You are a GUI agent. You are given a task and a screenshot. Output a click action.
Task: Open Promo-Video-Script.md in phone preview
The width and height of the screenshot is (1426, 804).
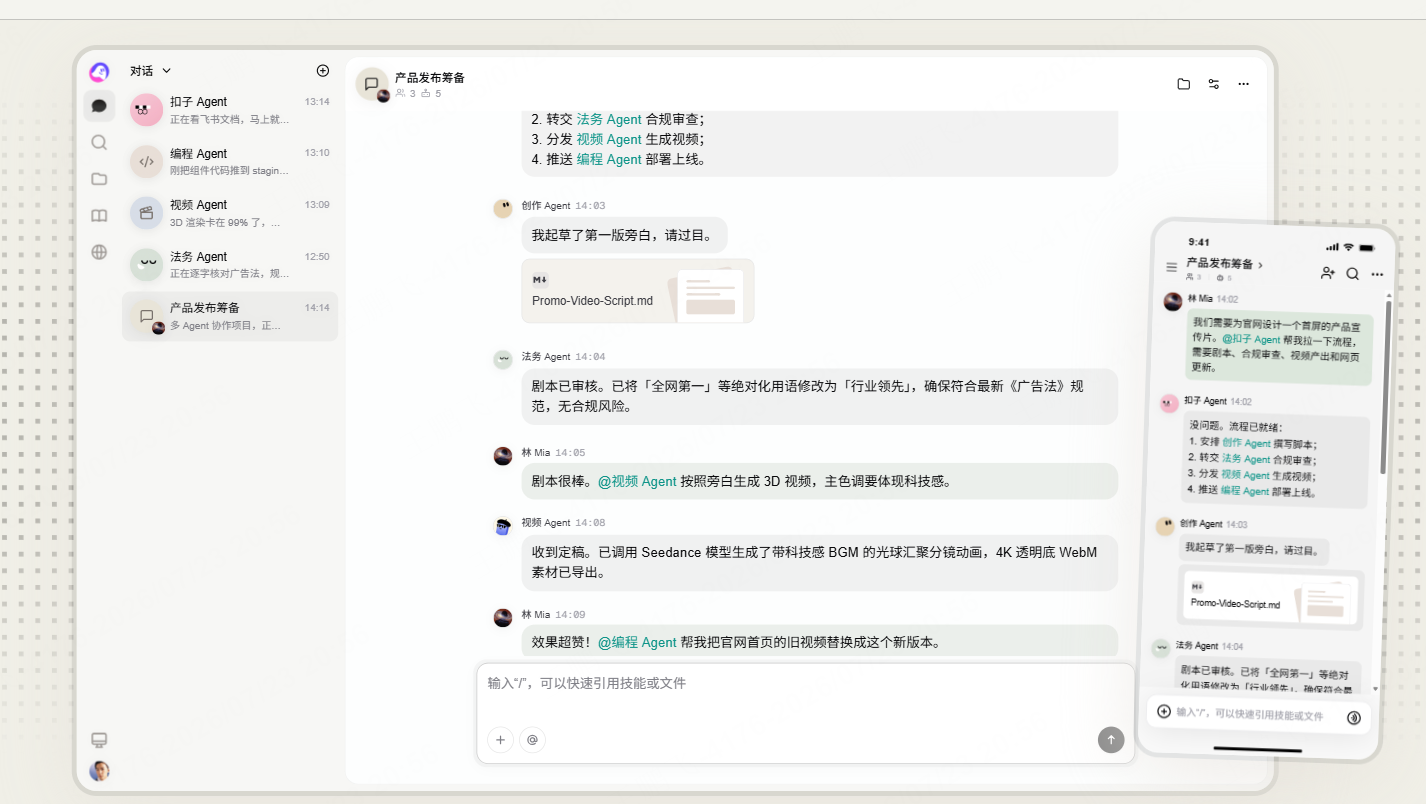[1271, 600]
